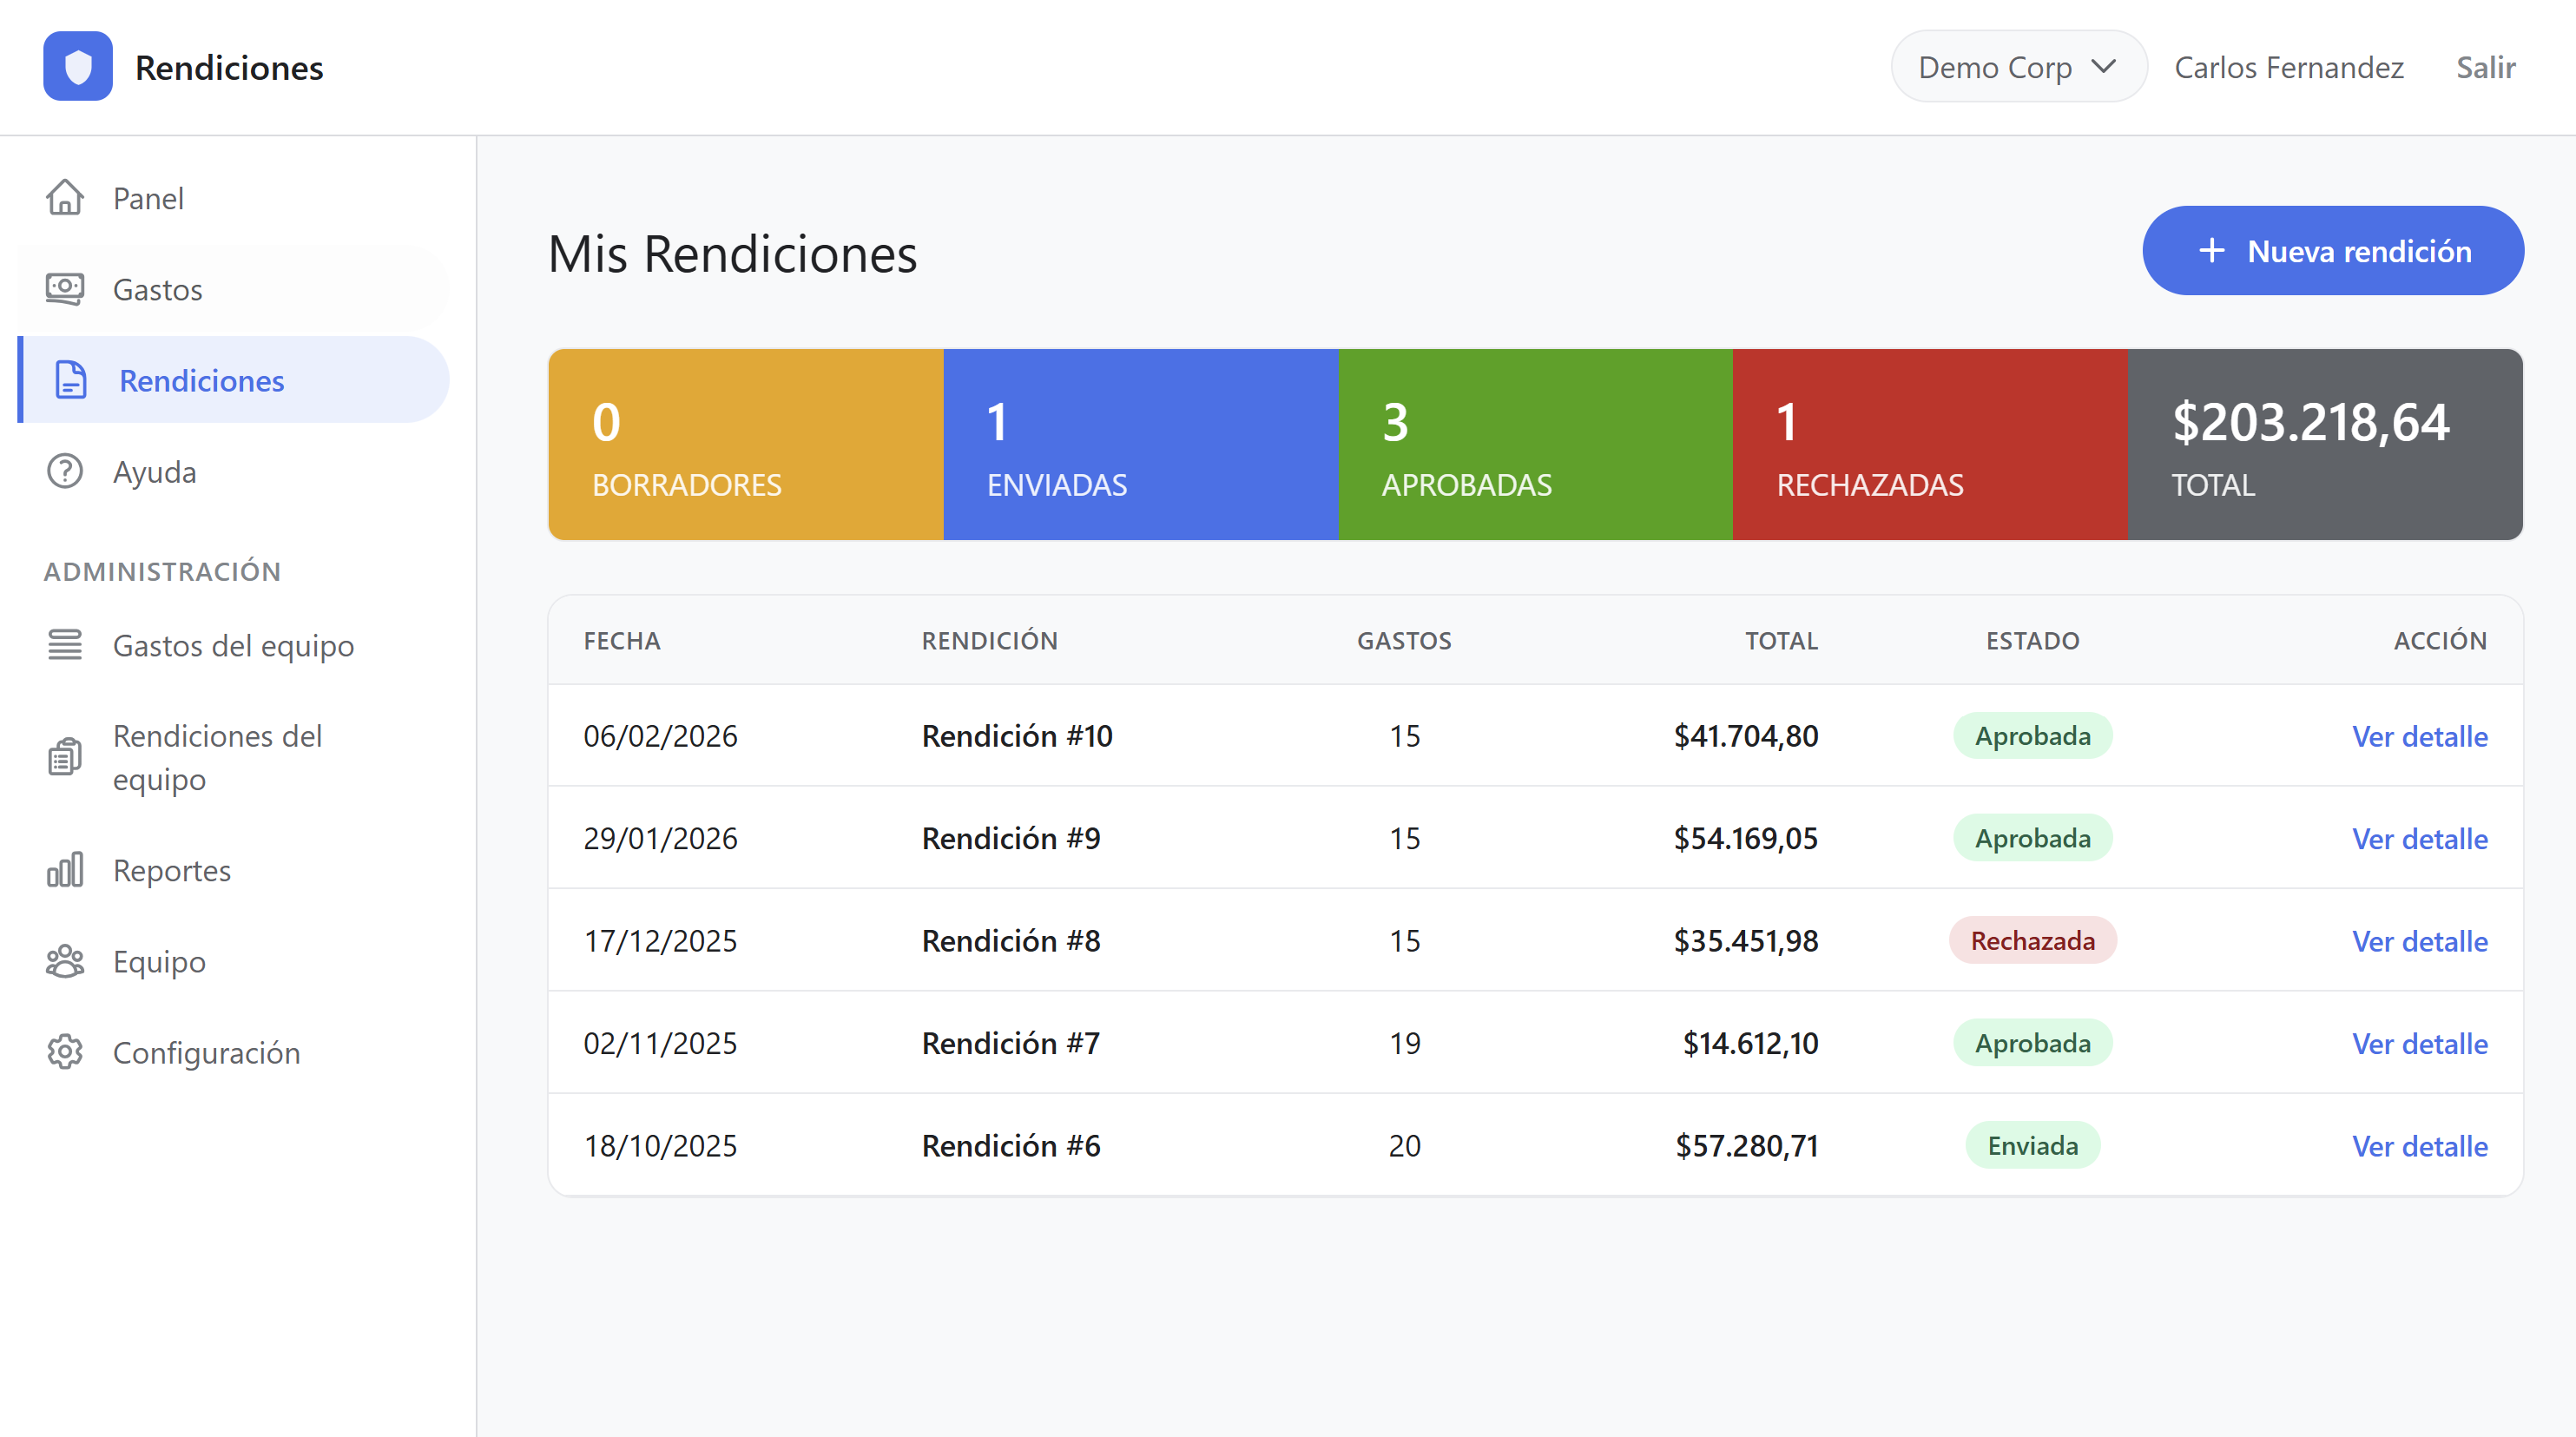Click the Enviada status badge
The image size is (2576, 1437).
point(2033,1146)
